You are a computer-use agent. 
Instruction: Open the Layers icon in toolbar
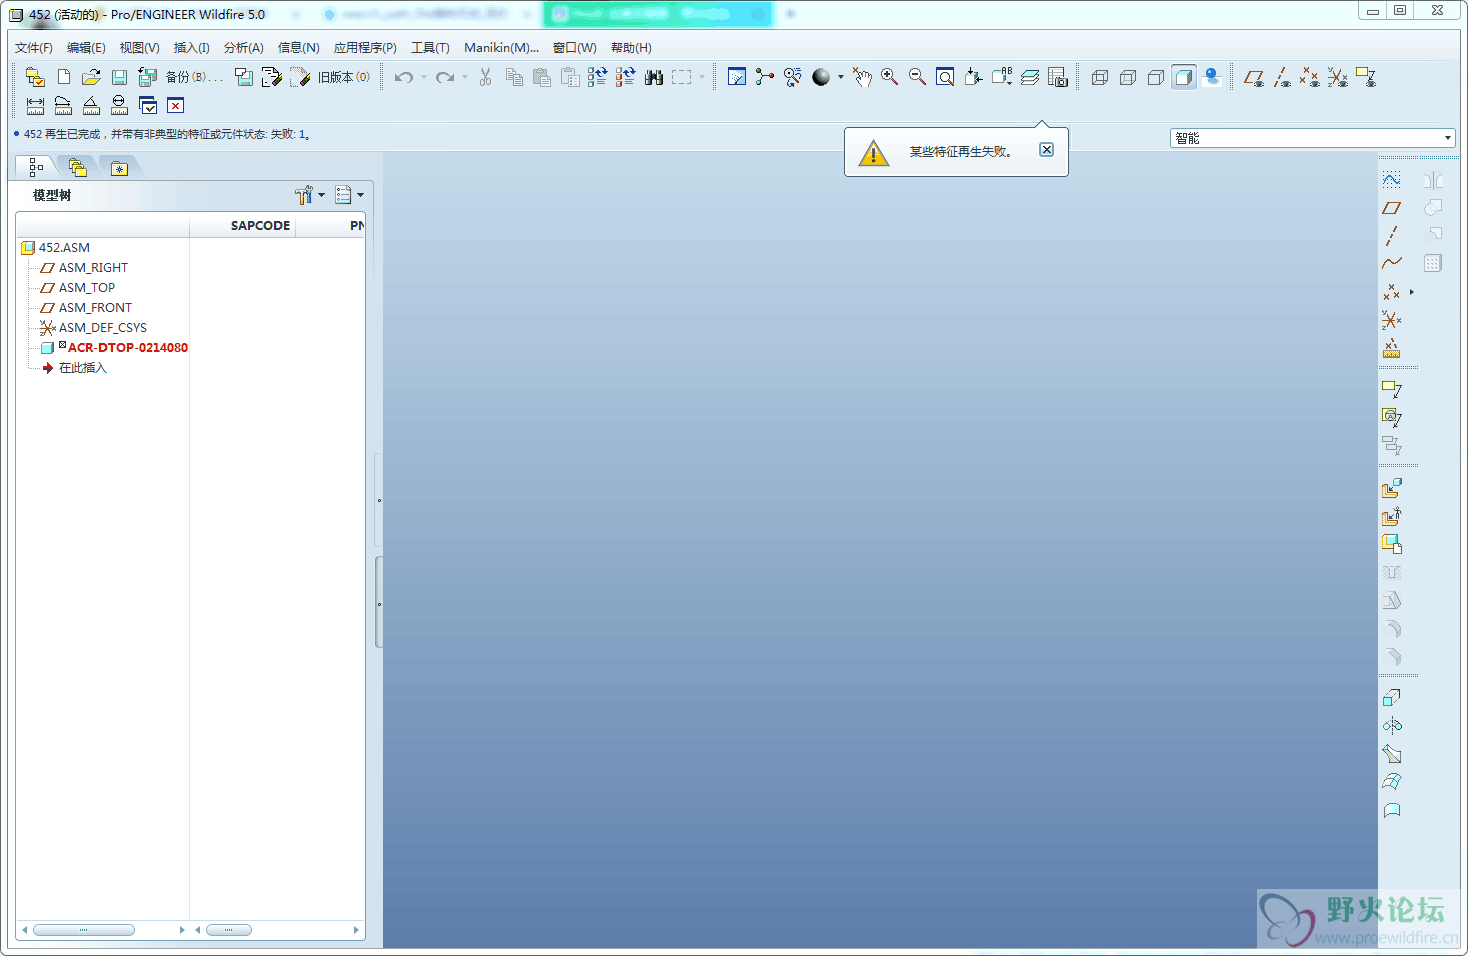pos(1030,77)
